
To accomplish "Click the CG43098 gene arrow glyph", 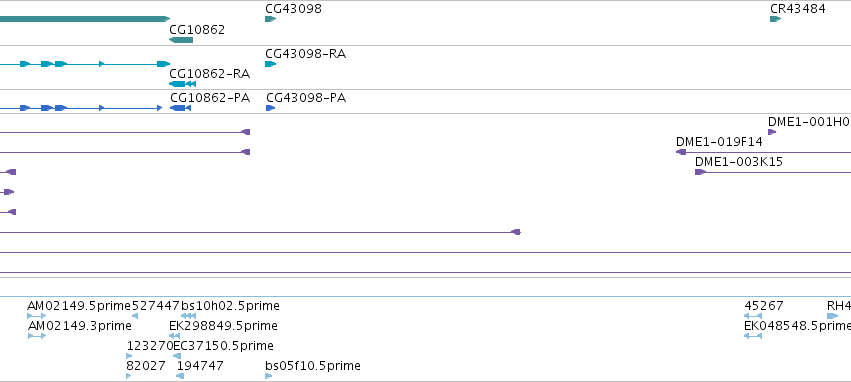I will 270,19.
